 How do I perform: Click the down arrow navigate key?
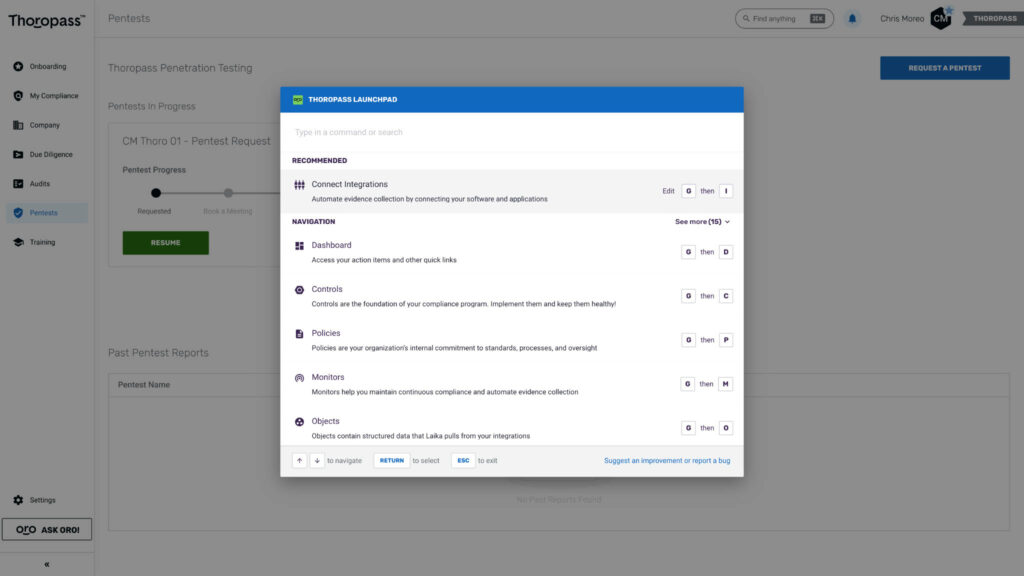pos(317,460)
